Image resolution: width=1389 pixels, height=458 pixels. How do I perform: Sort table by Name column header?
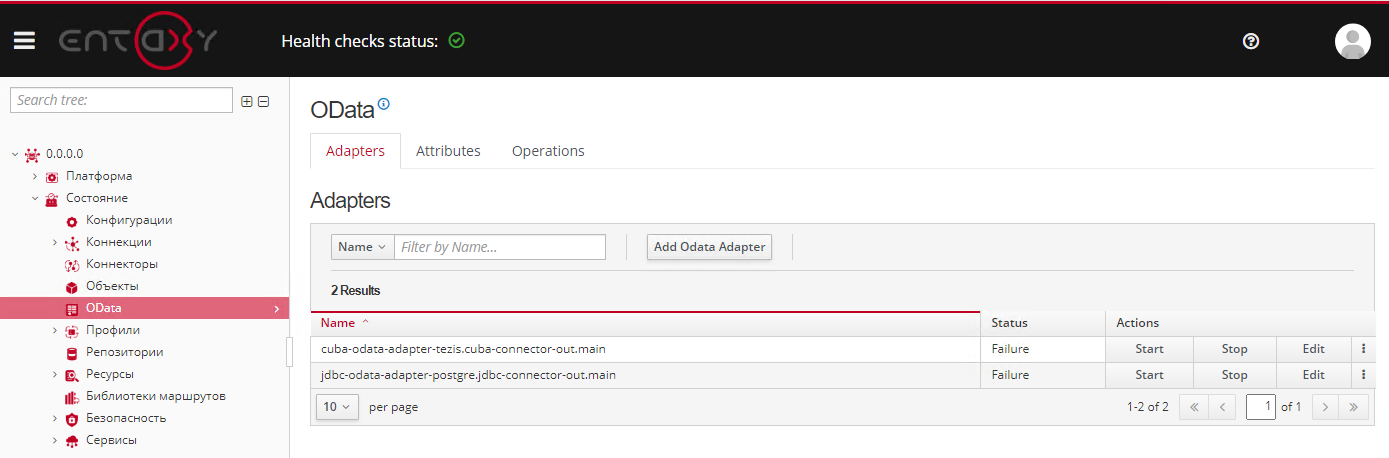click(645, 323)
